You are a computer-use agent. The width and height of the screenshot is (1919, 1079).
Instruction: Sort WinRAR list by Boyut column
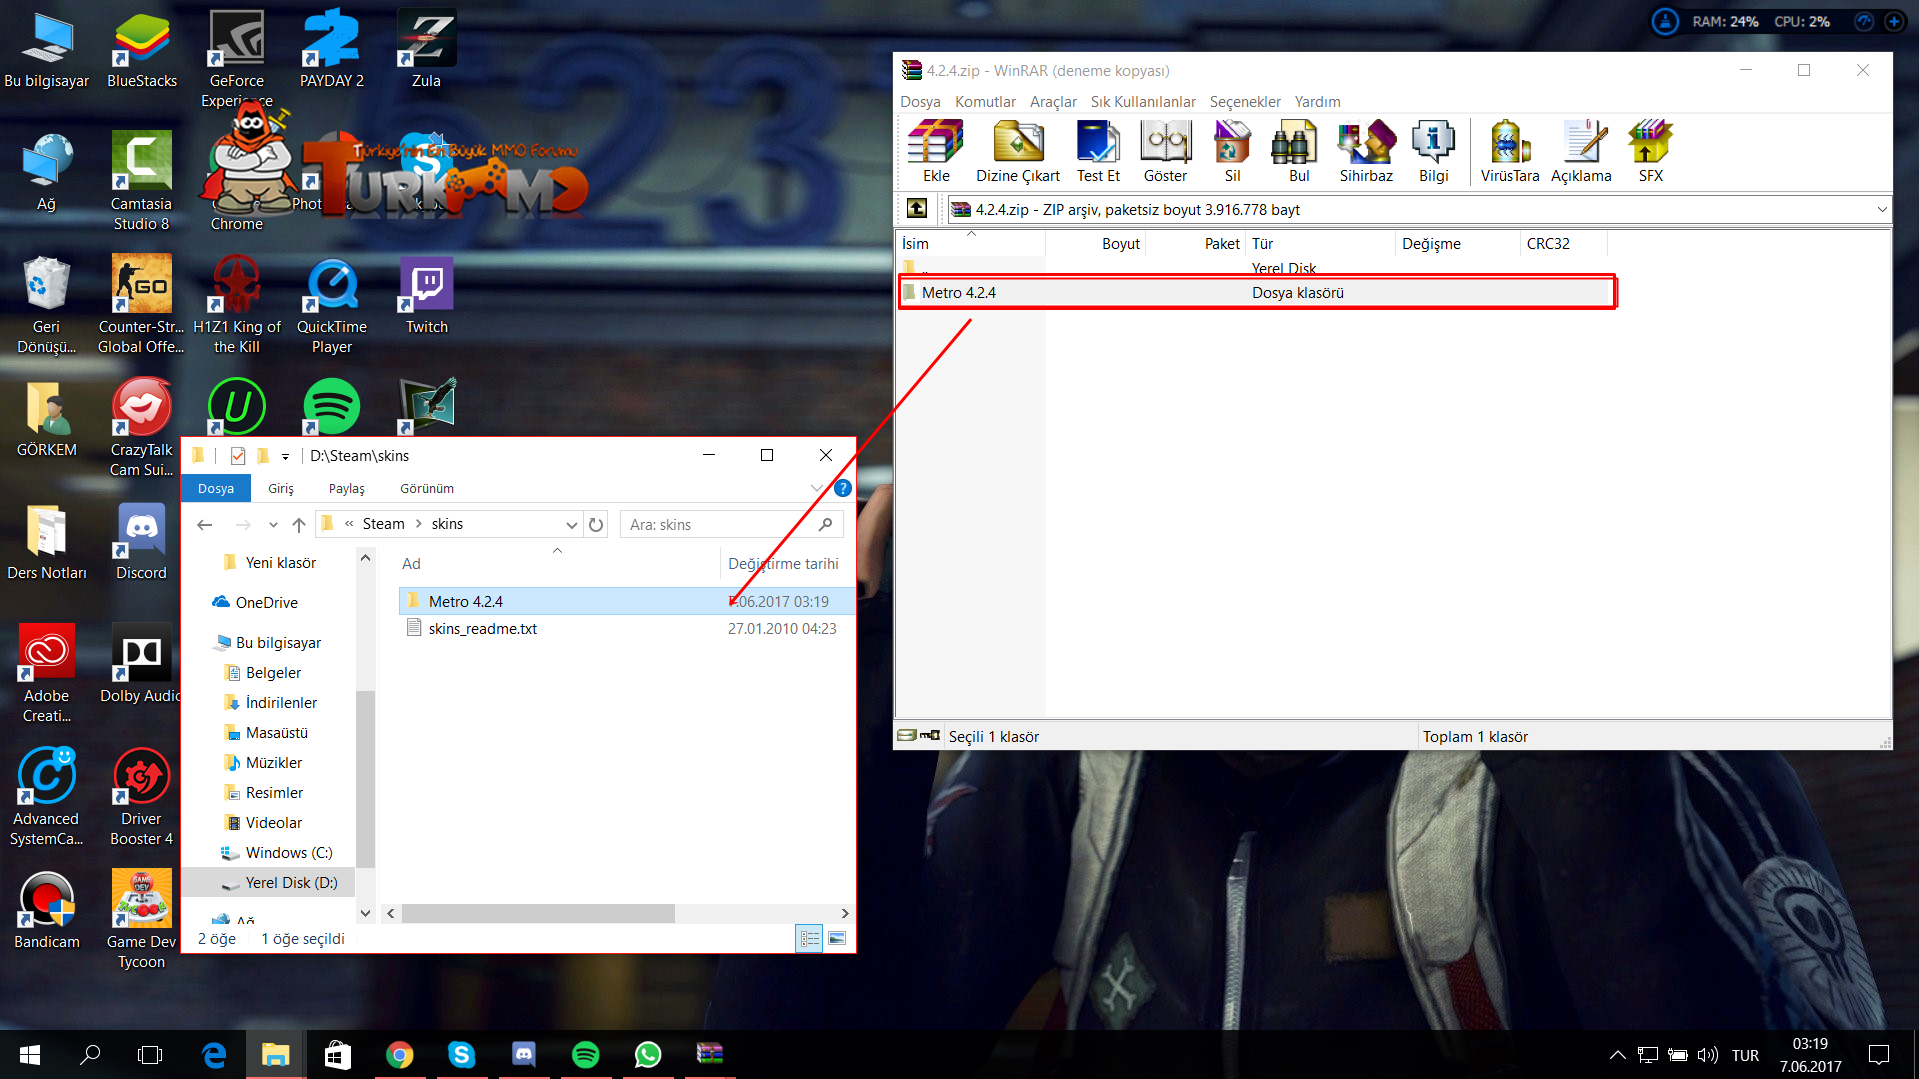click(x=1095, y=244)
